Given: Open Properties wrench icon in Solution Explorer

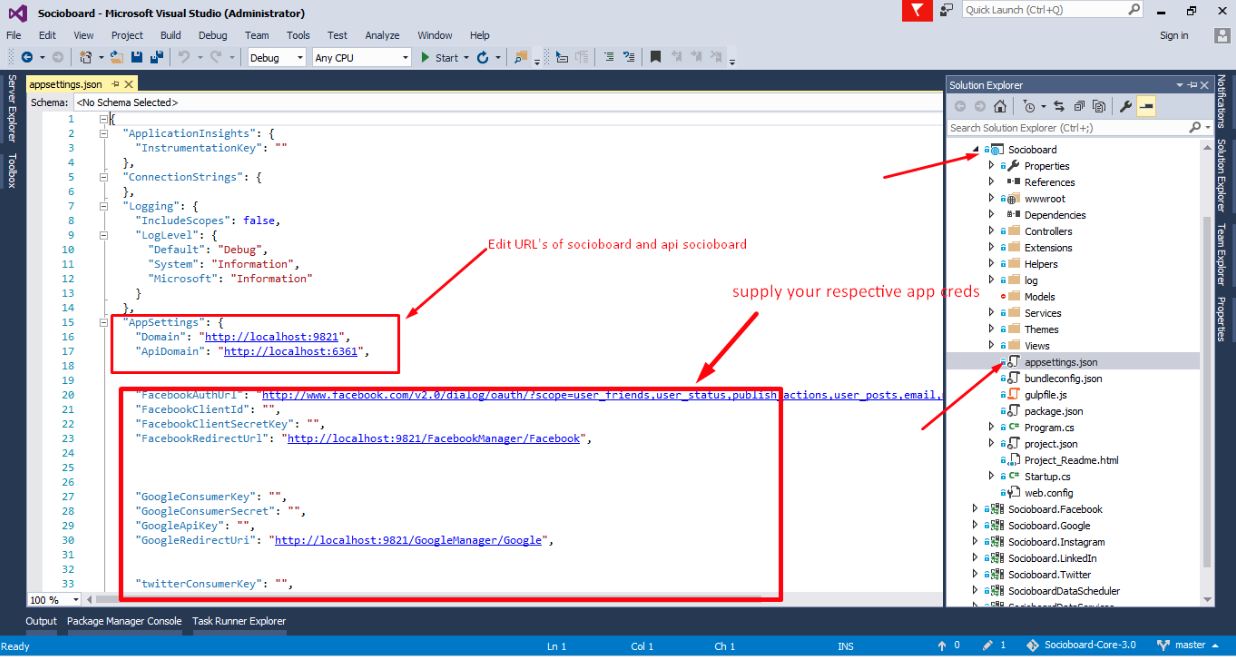Looking at the screenshot, I should click(1125, 106).
